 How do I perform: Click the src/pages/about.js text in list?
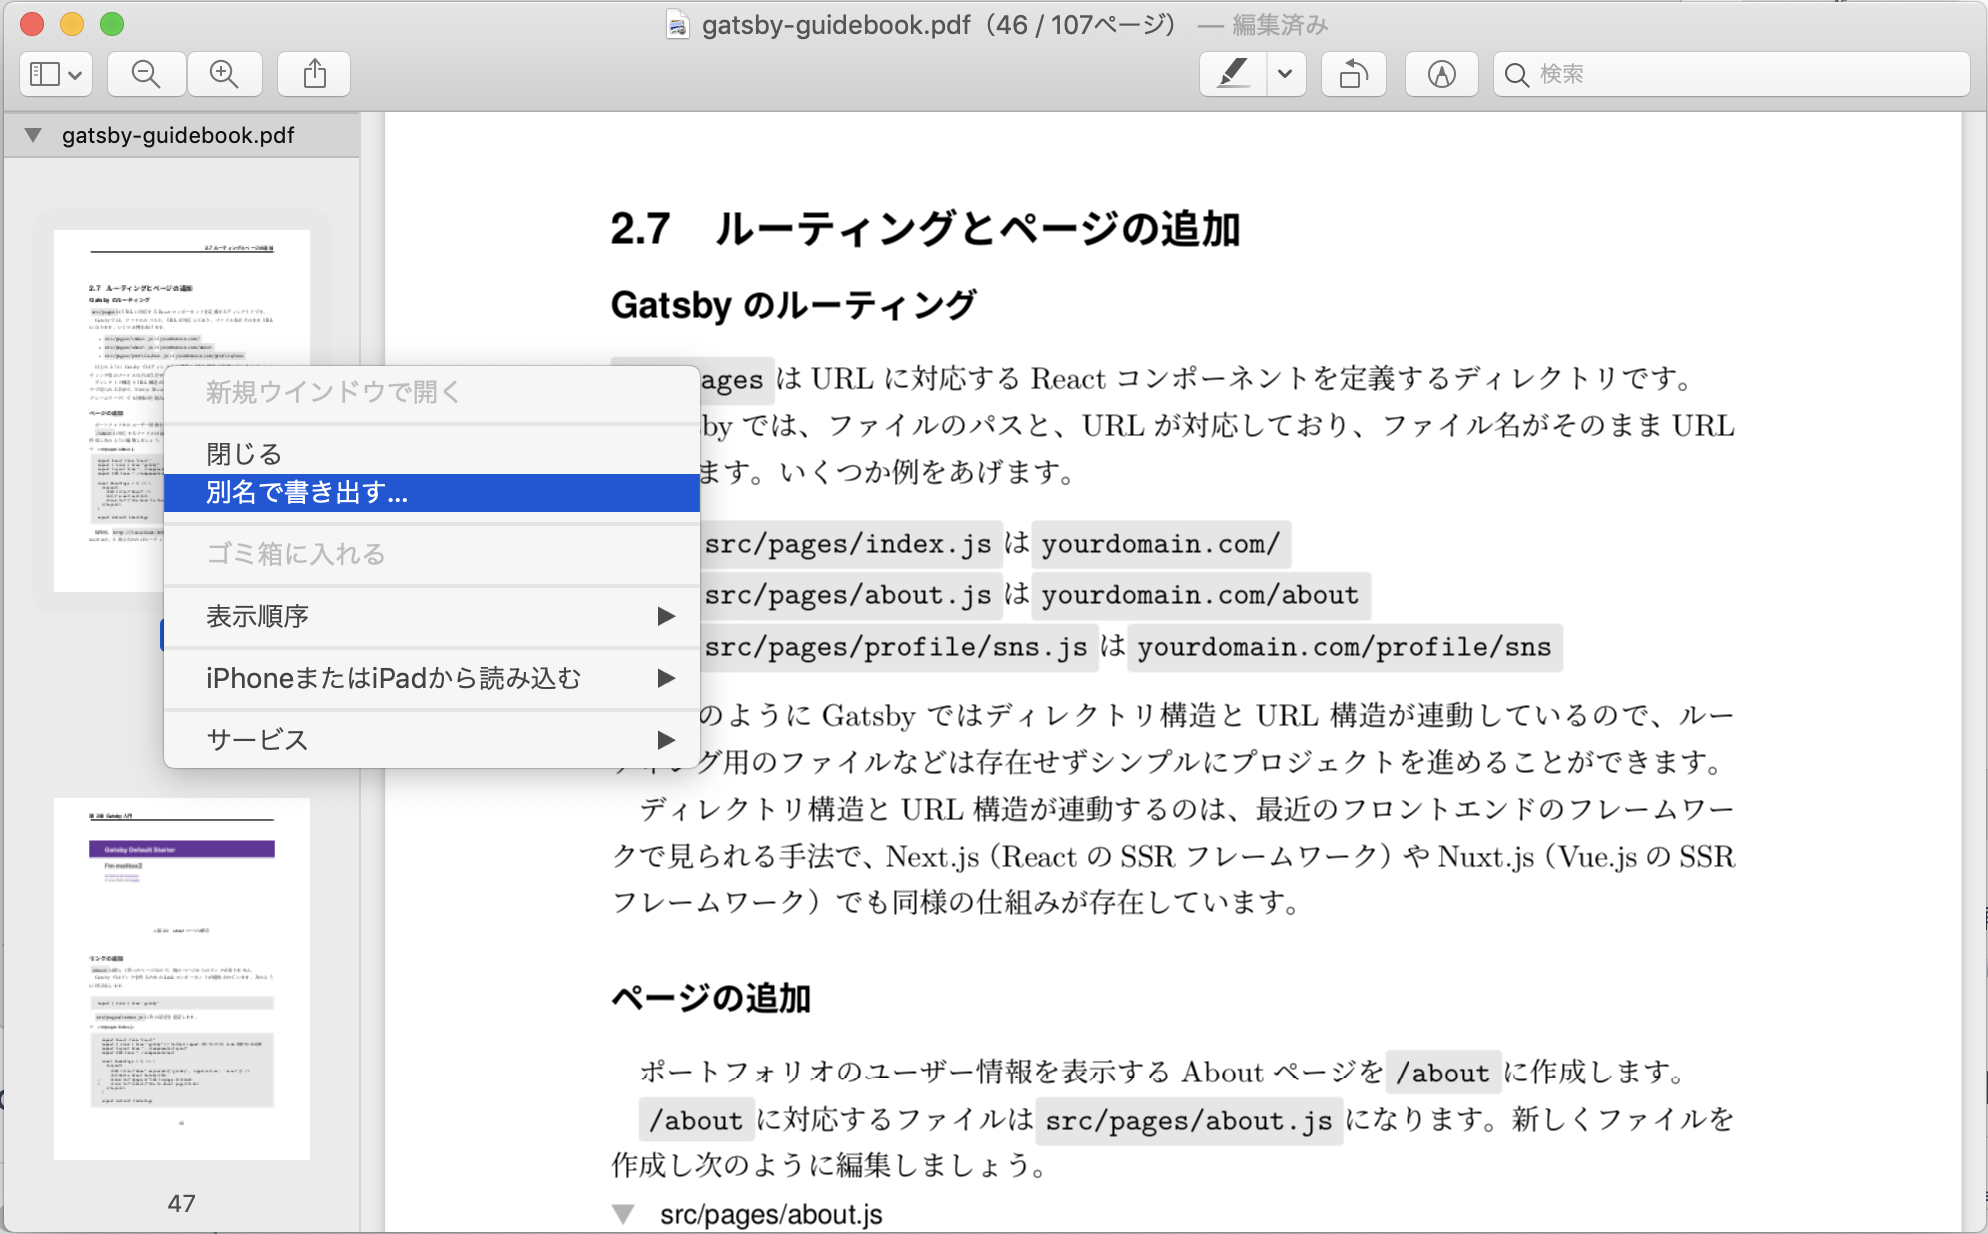tap(848, 595)
